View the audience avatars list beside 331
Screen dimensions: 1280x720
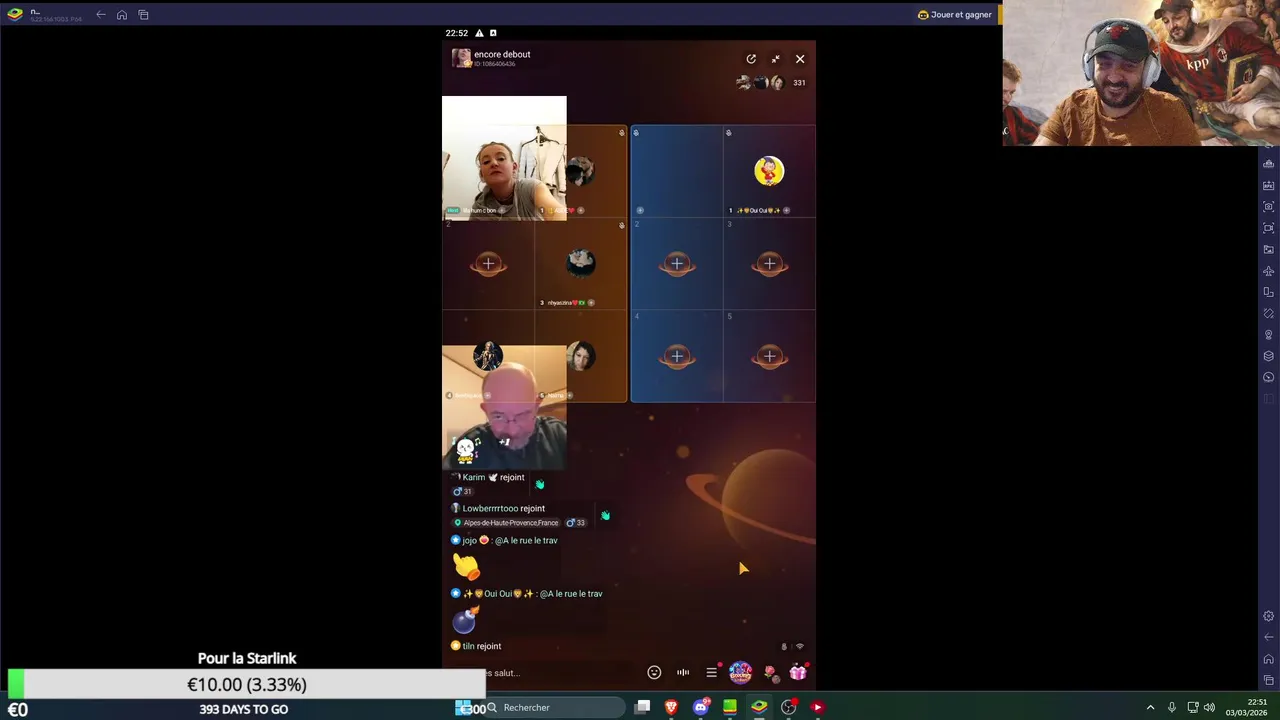[x=761, y=83]
